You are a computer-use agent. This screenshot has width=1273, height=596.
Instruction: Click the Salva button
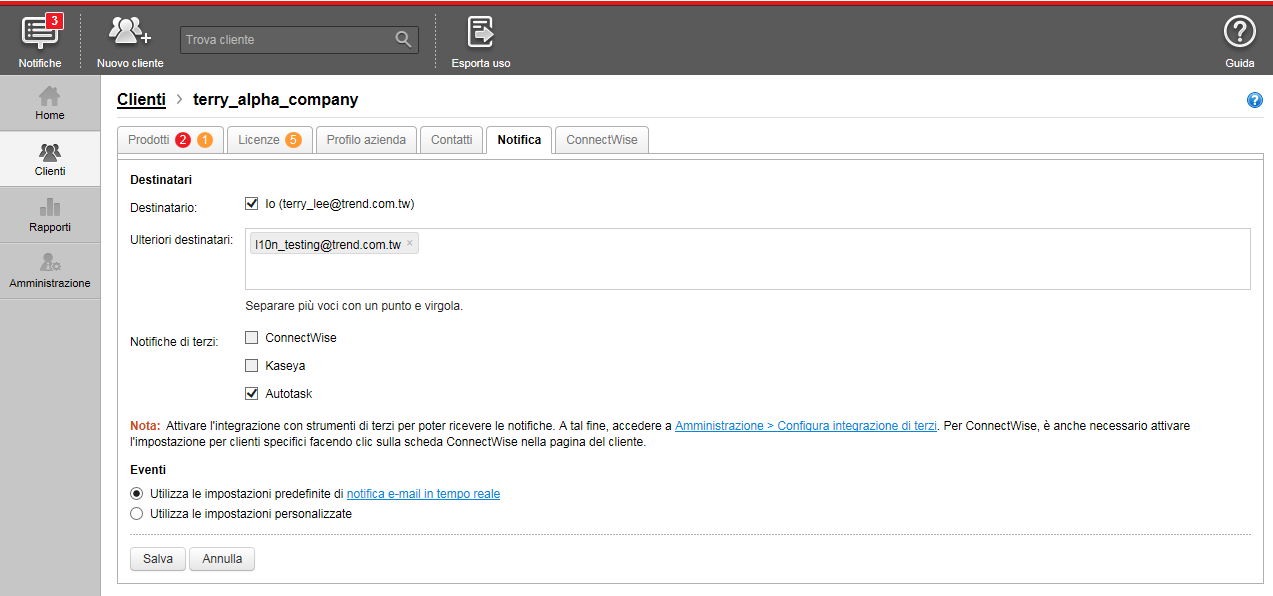point(158,559)
